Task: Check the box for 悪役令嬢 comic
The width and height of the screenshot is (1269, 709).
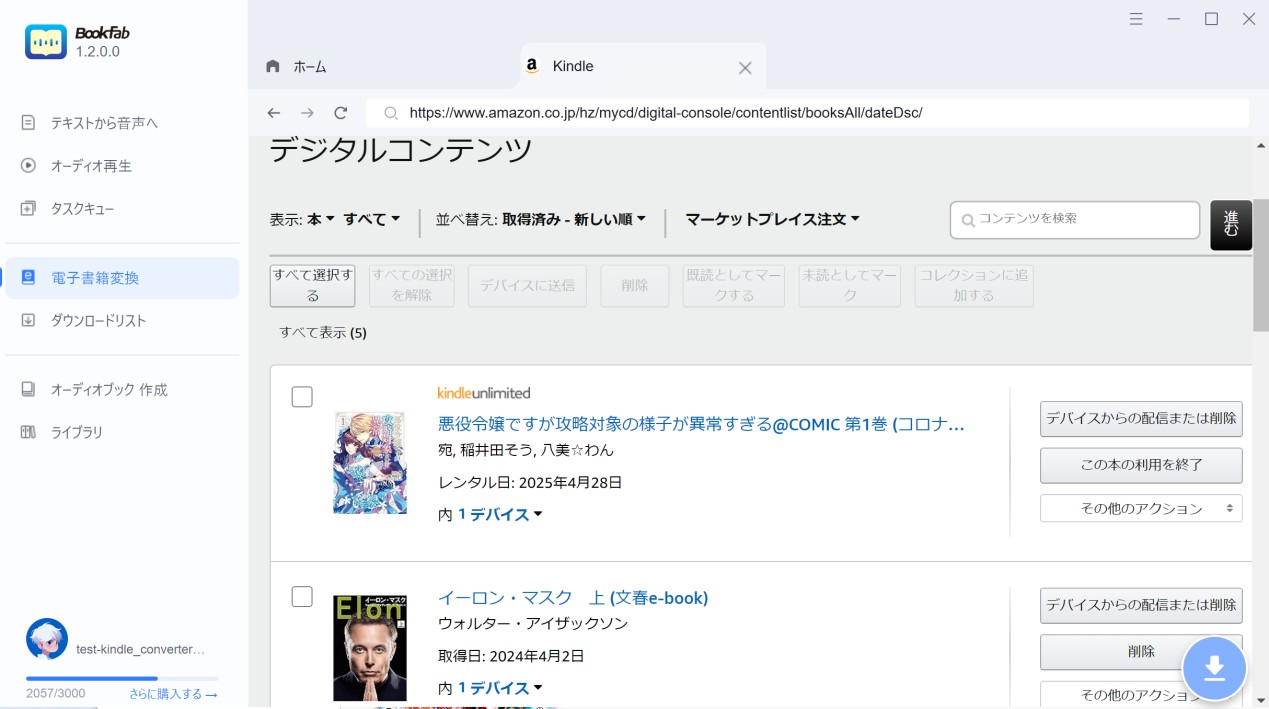Action: (302, 397)
